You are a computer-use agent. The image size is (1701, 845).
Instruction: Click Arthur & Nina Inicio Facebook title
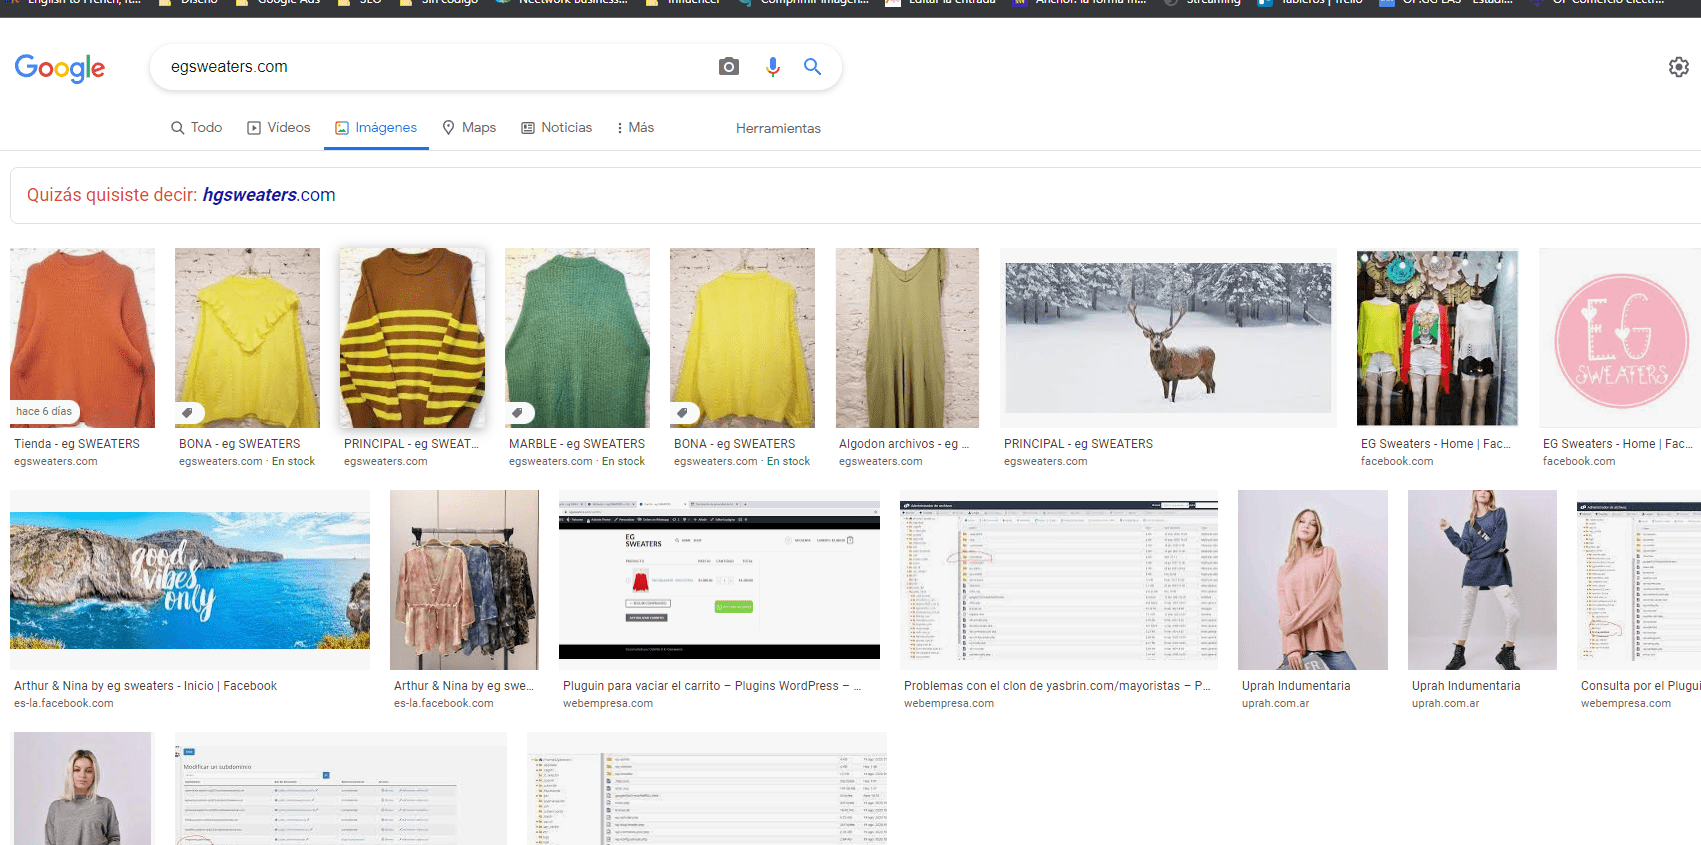tap(145, 686)
